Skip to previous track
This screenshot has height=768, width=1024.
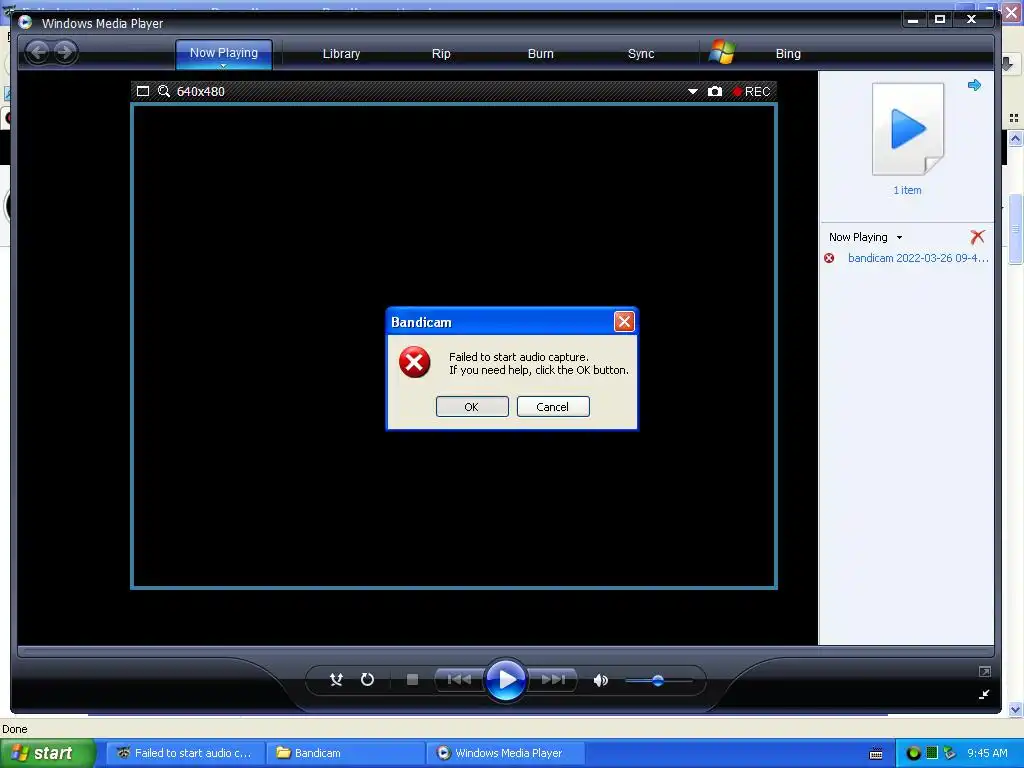pyautogui.click(x=459, y=680)
